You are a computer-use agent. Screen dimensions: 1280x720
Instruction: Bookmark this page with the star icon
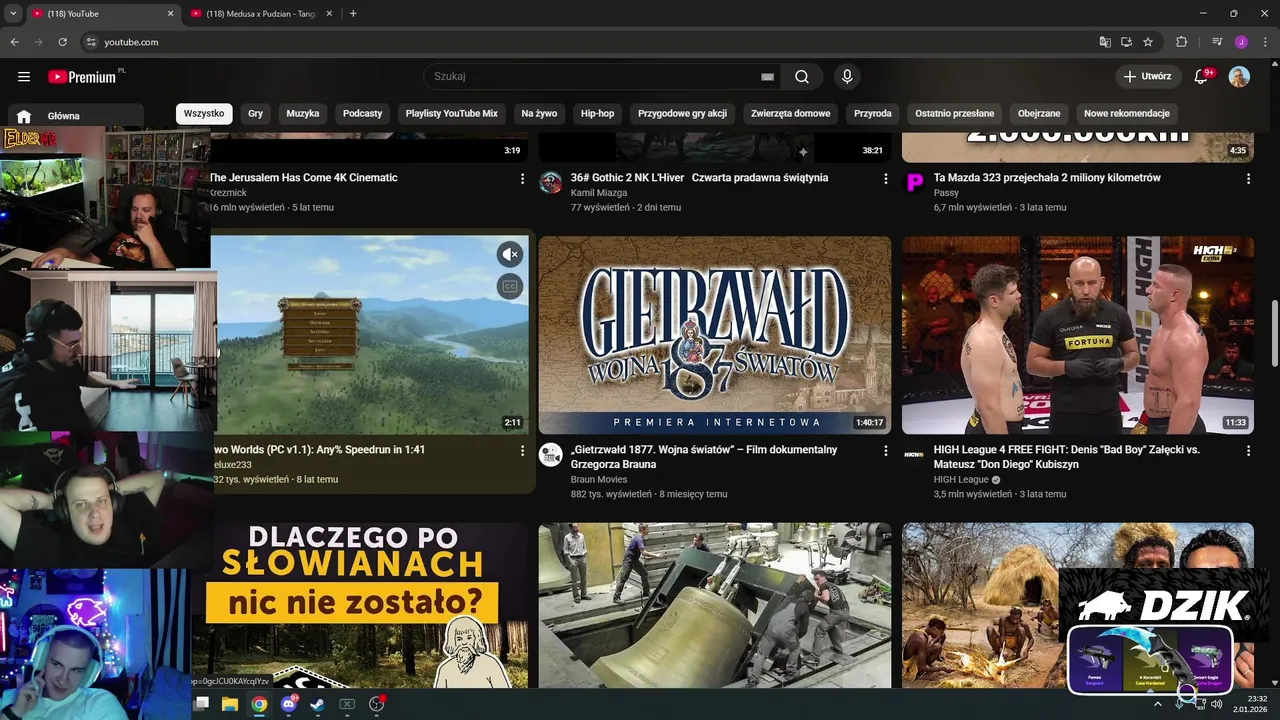tap(1148, 42)
